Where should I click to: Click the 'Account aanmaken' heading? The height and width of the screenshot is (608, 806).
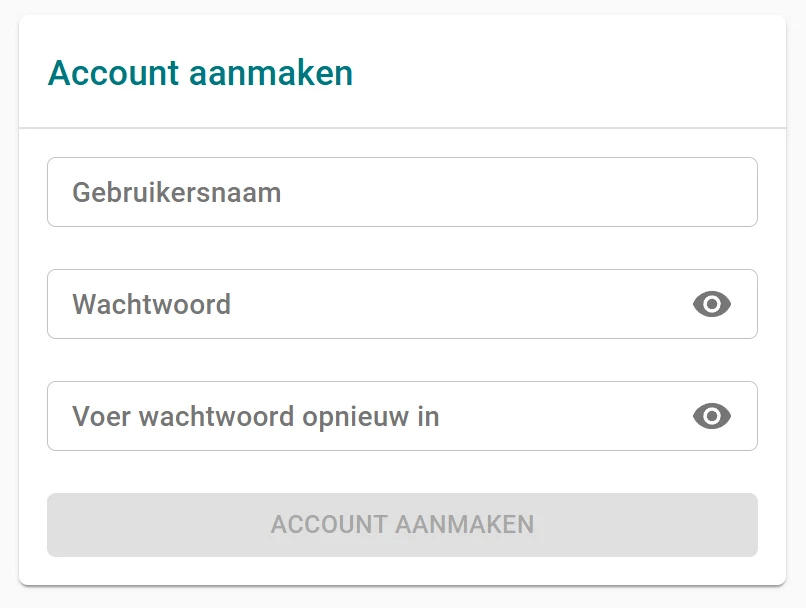200,73
